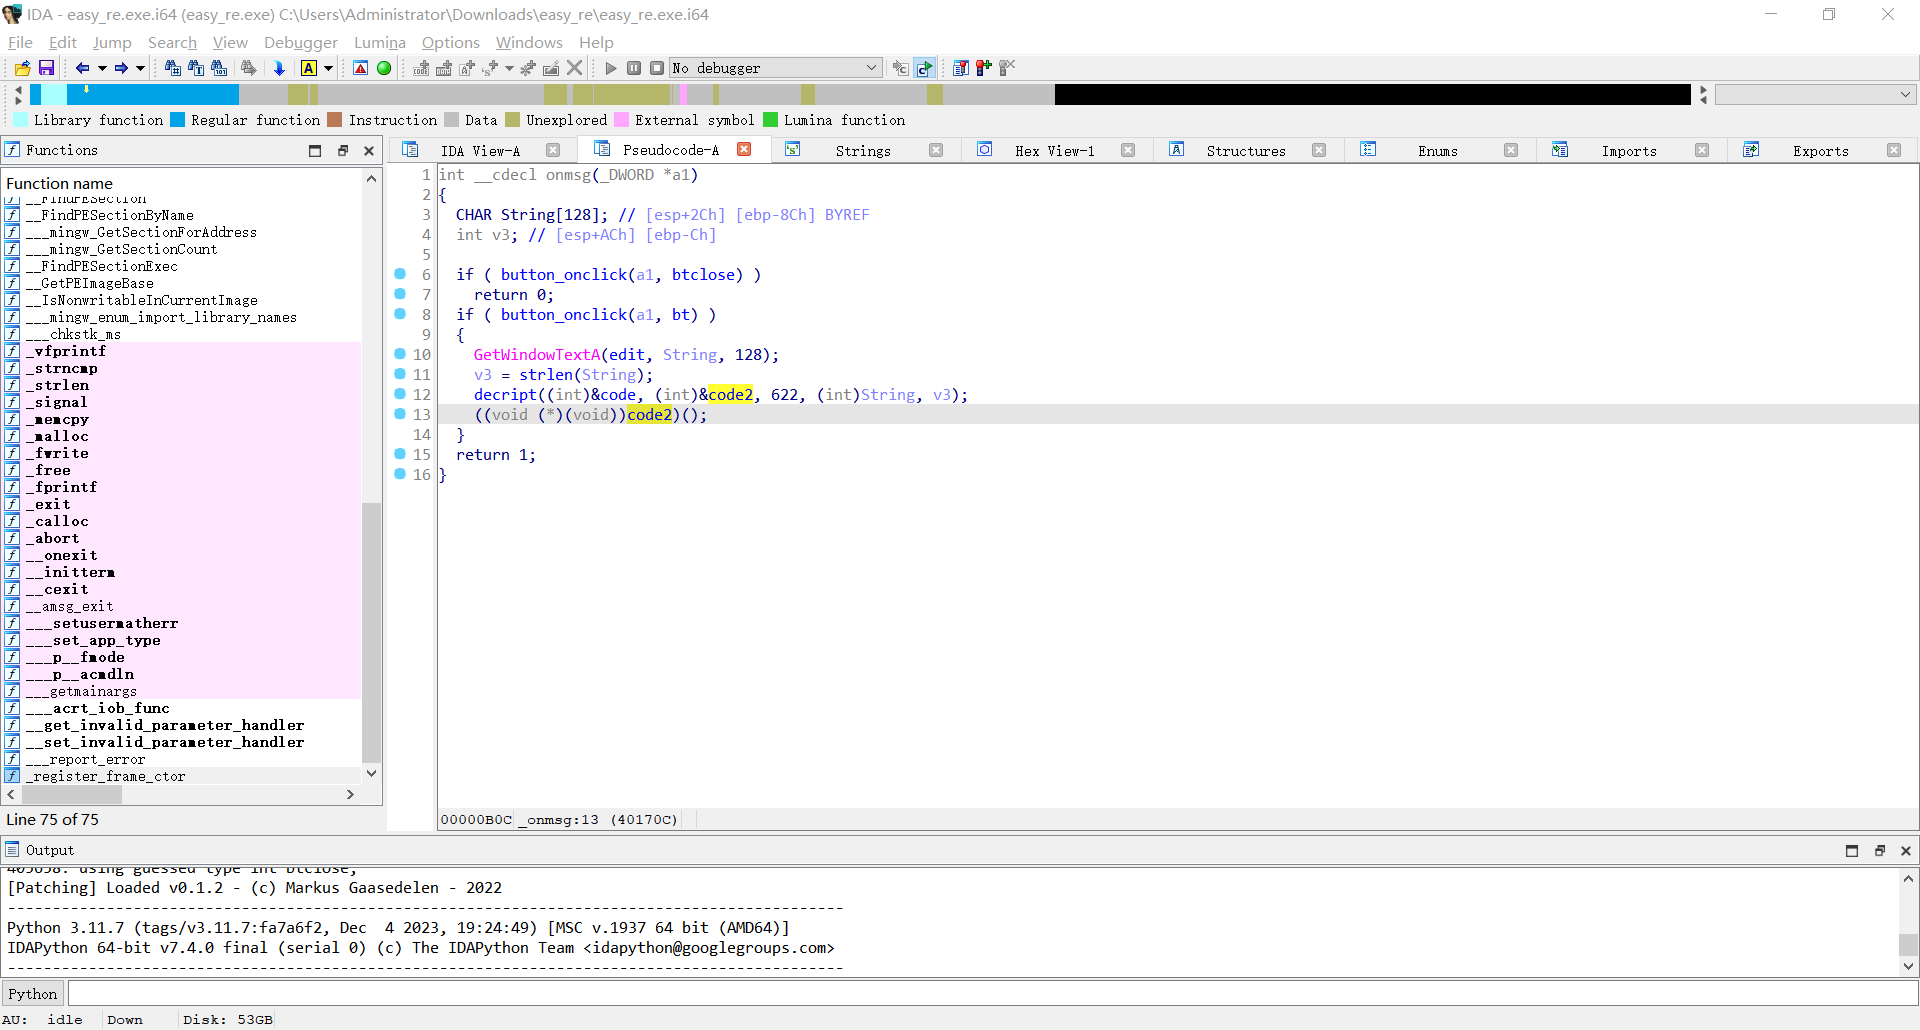Click the grey X cancel toolbar icon
This screenshot has height=1030, width=1920.
[x=574, y=68]
